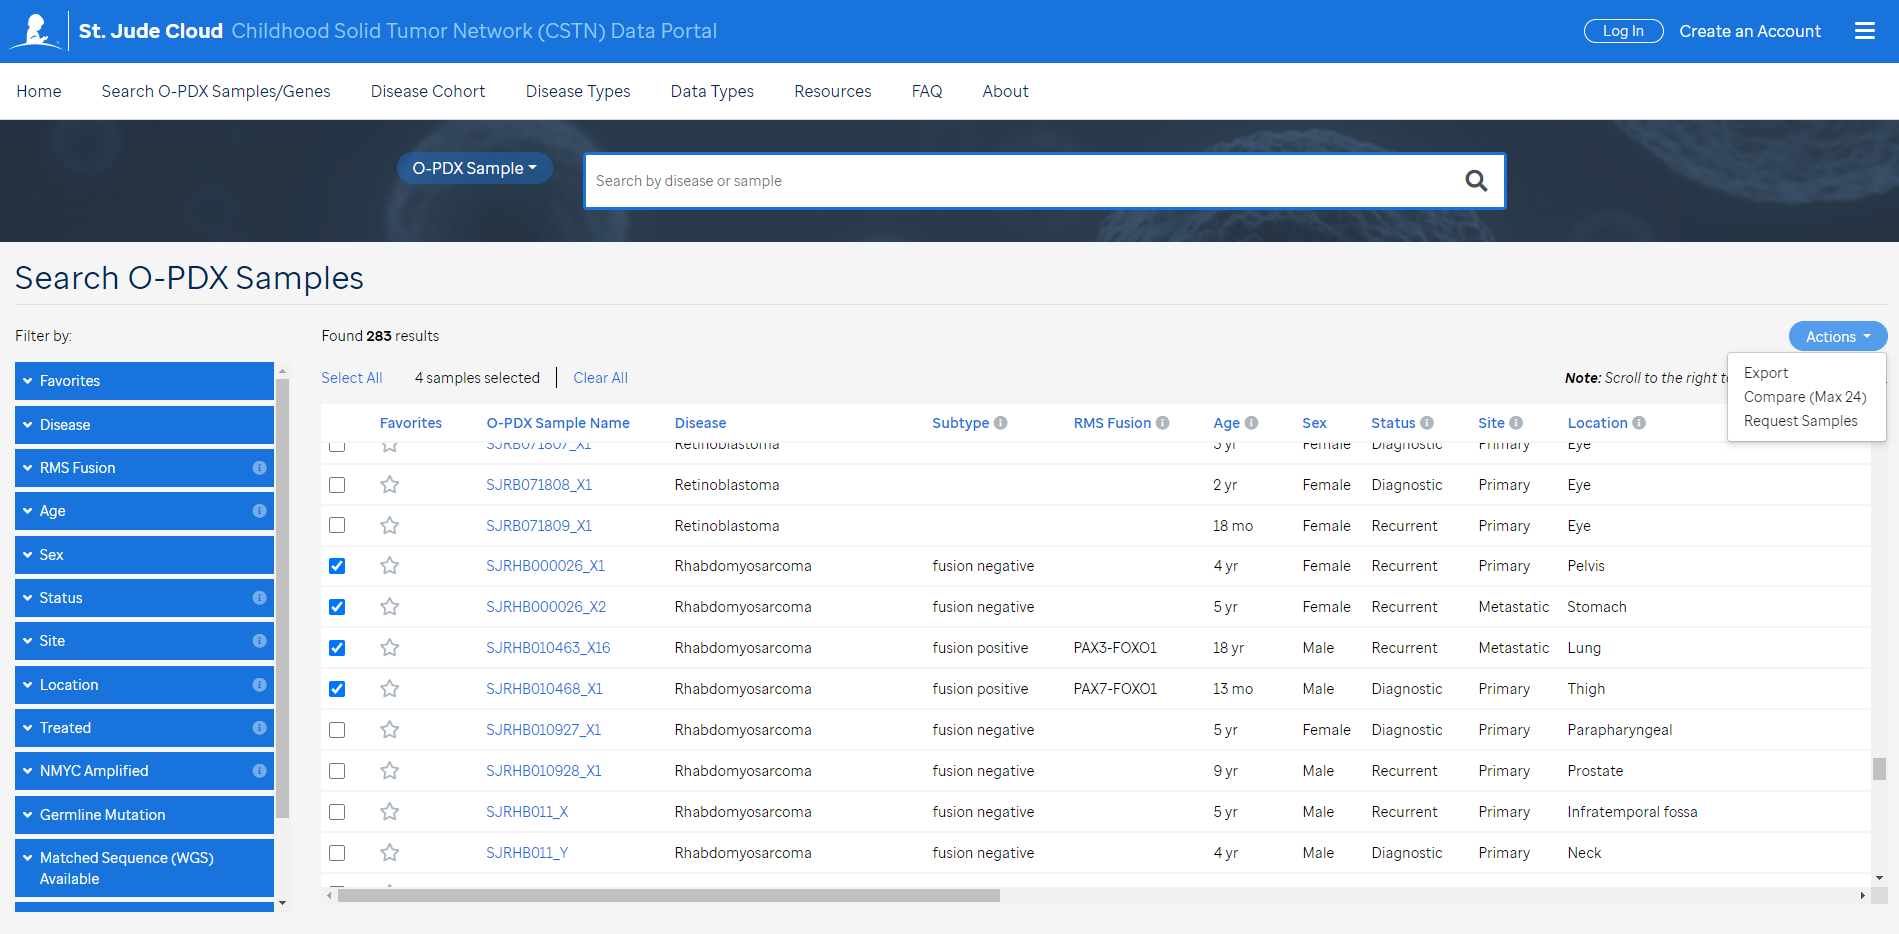Expand the Favorites filter
Image resolution: width=1899 pixels, height=934 pixels.
(x=144, y=381)
